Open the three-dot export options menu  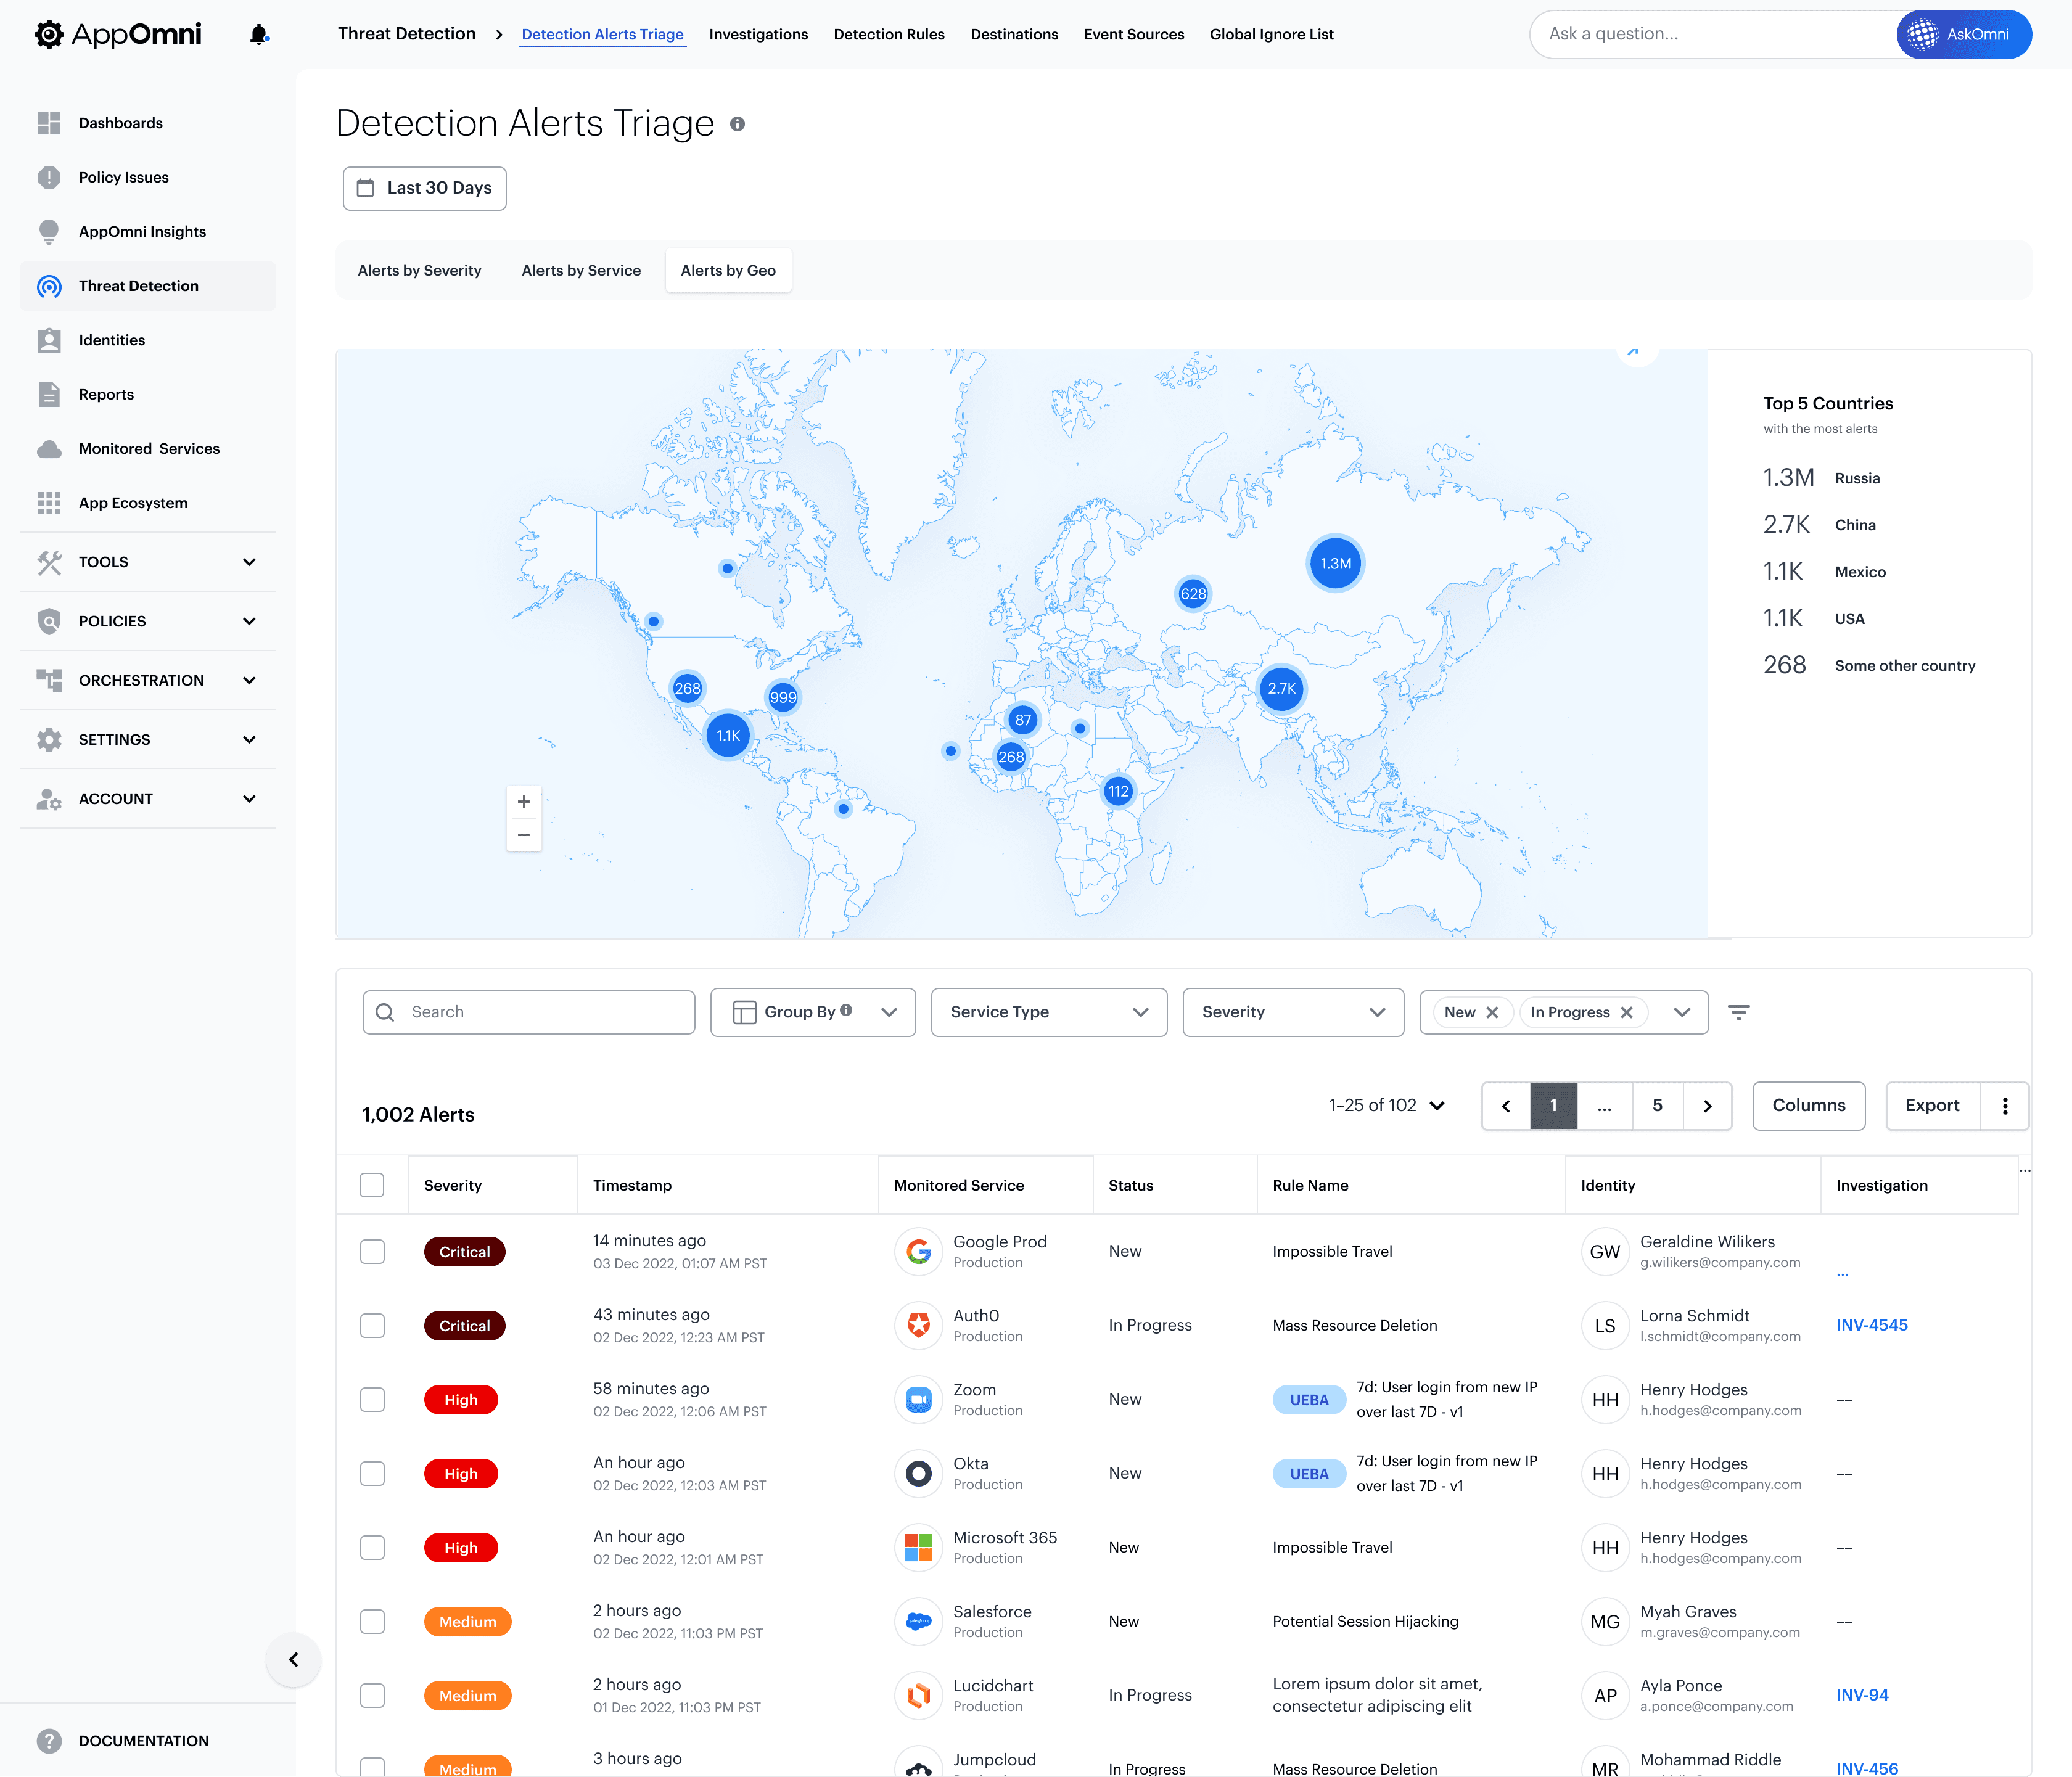(2005, 1106)
